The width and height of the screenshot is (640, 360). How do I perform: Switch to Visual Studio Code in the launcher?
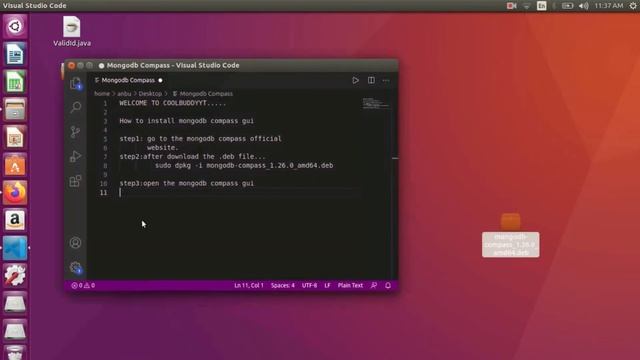(x=15, y=248)
